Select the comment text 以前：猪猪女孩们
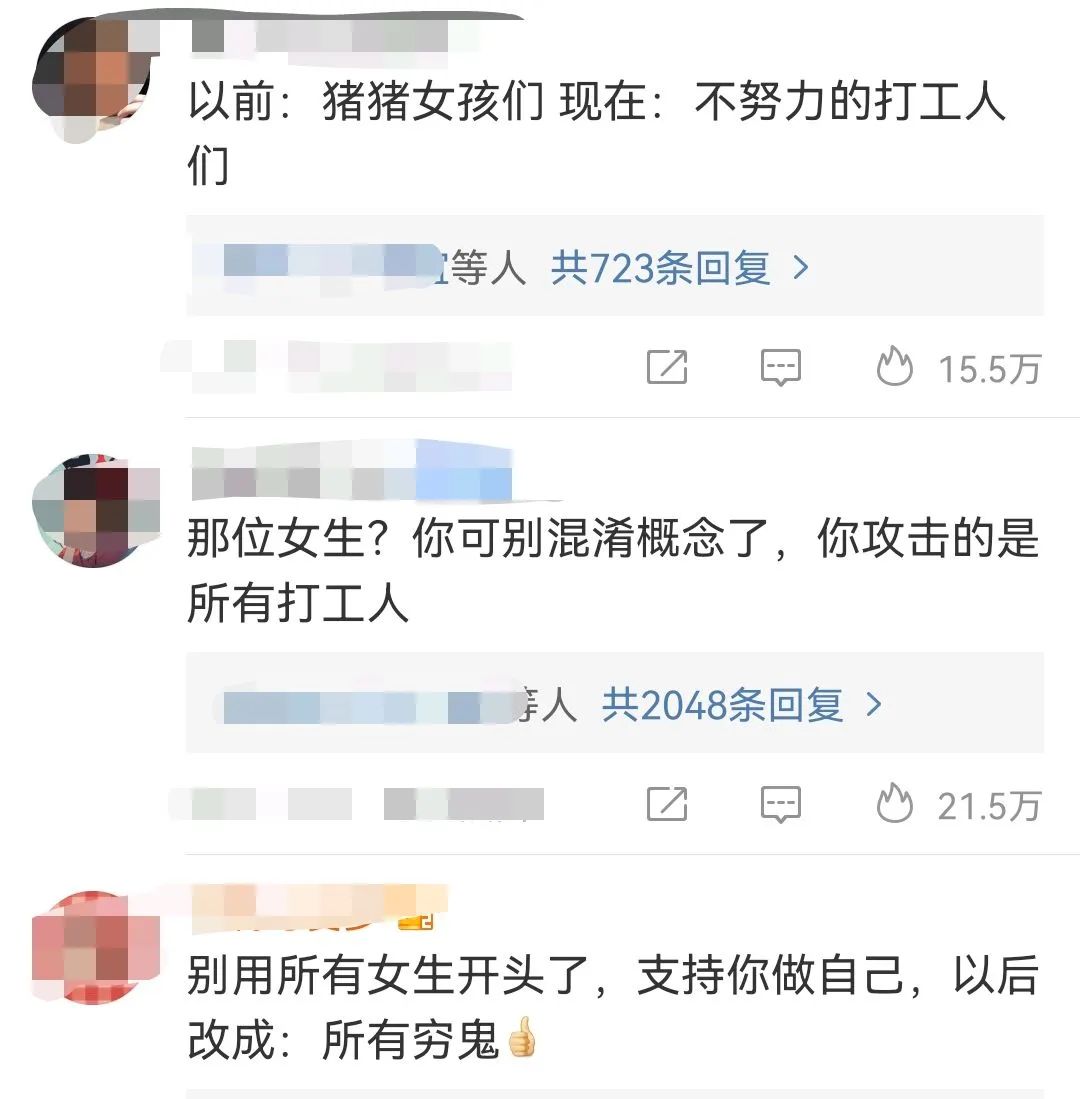1080x1099 pixels. point(366,101)
